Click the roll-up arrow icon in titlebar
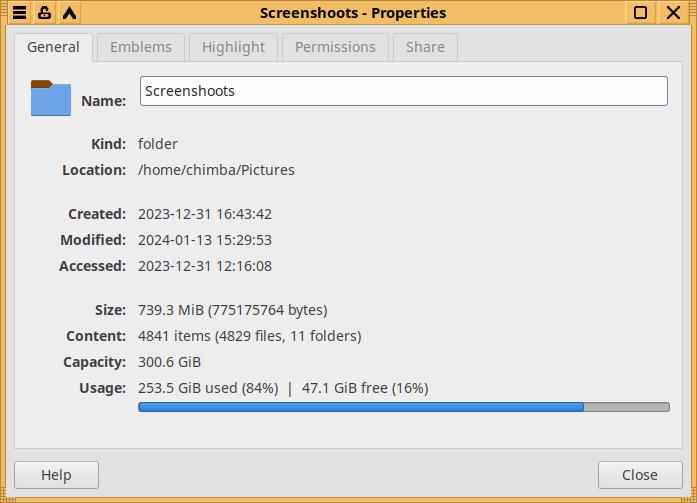This screenshot has width=697, height=503. coord(69,13)
